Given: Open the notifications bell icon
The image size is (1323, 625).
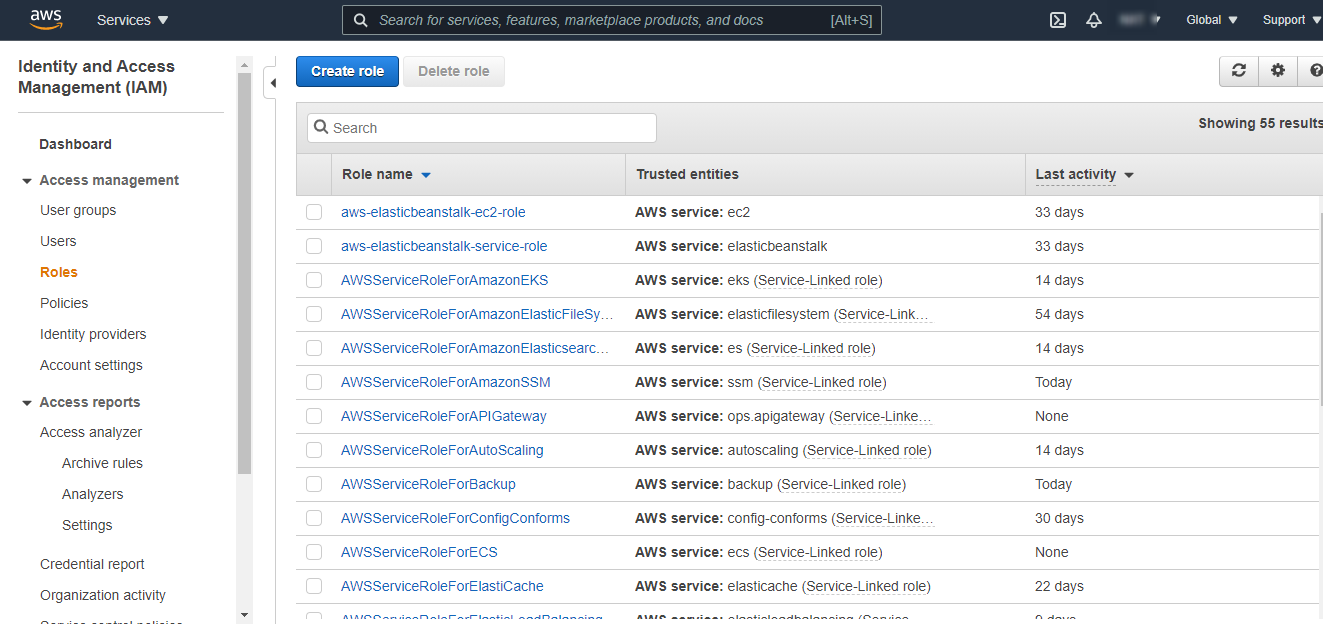Looking at the screenshot, I should (1094, 20).
